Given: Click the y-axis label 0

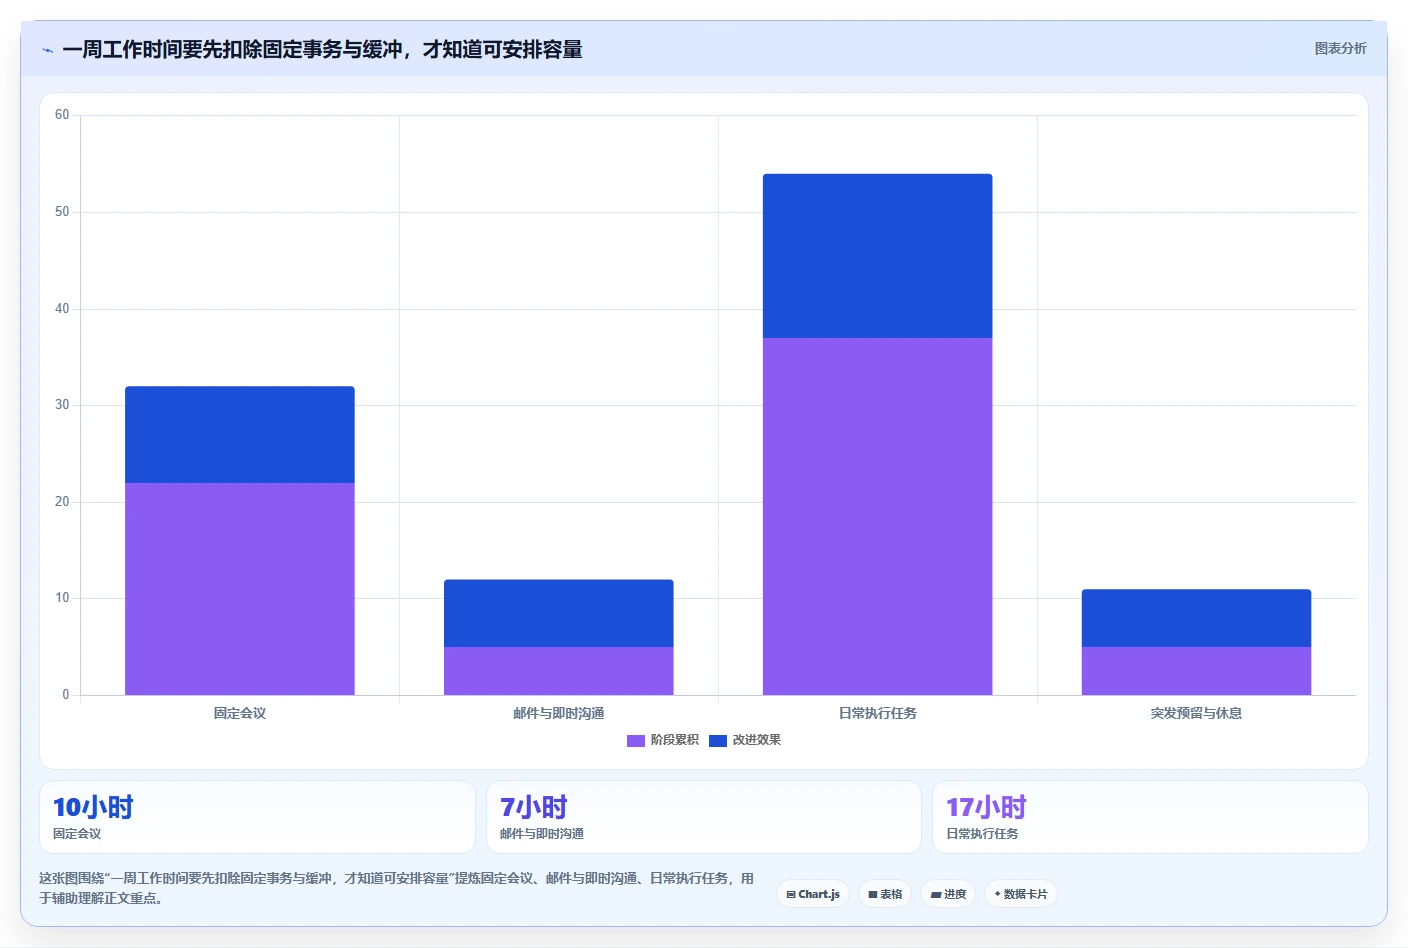Looking at the screenshot, I should tap(66, 695).
